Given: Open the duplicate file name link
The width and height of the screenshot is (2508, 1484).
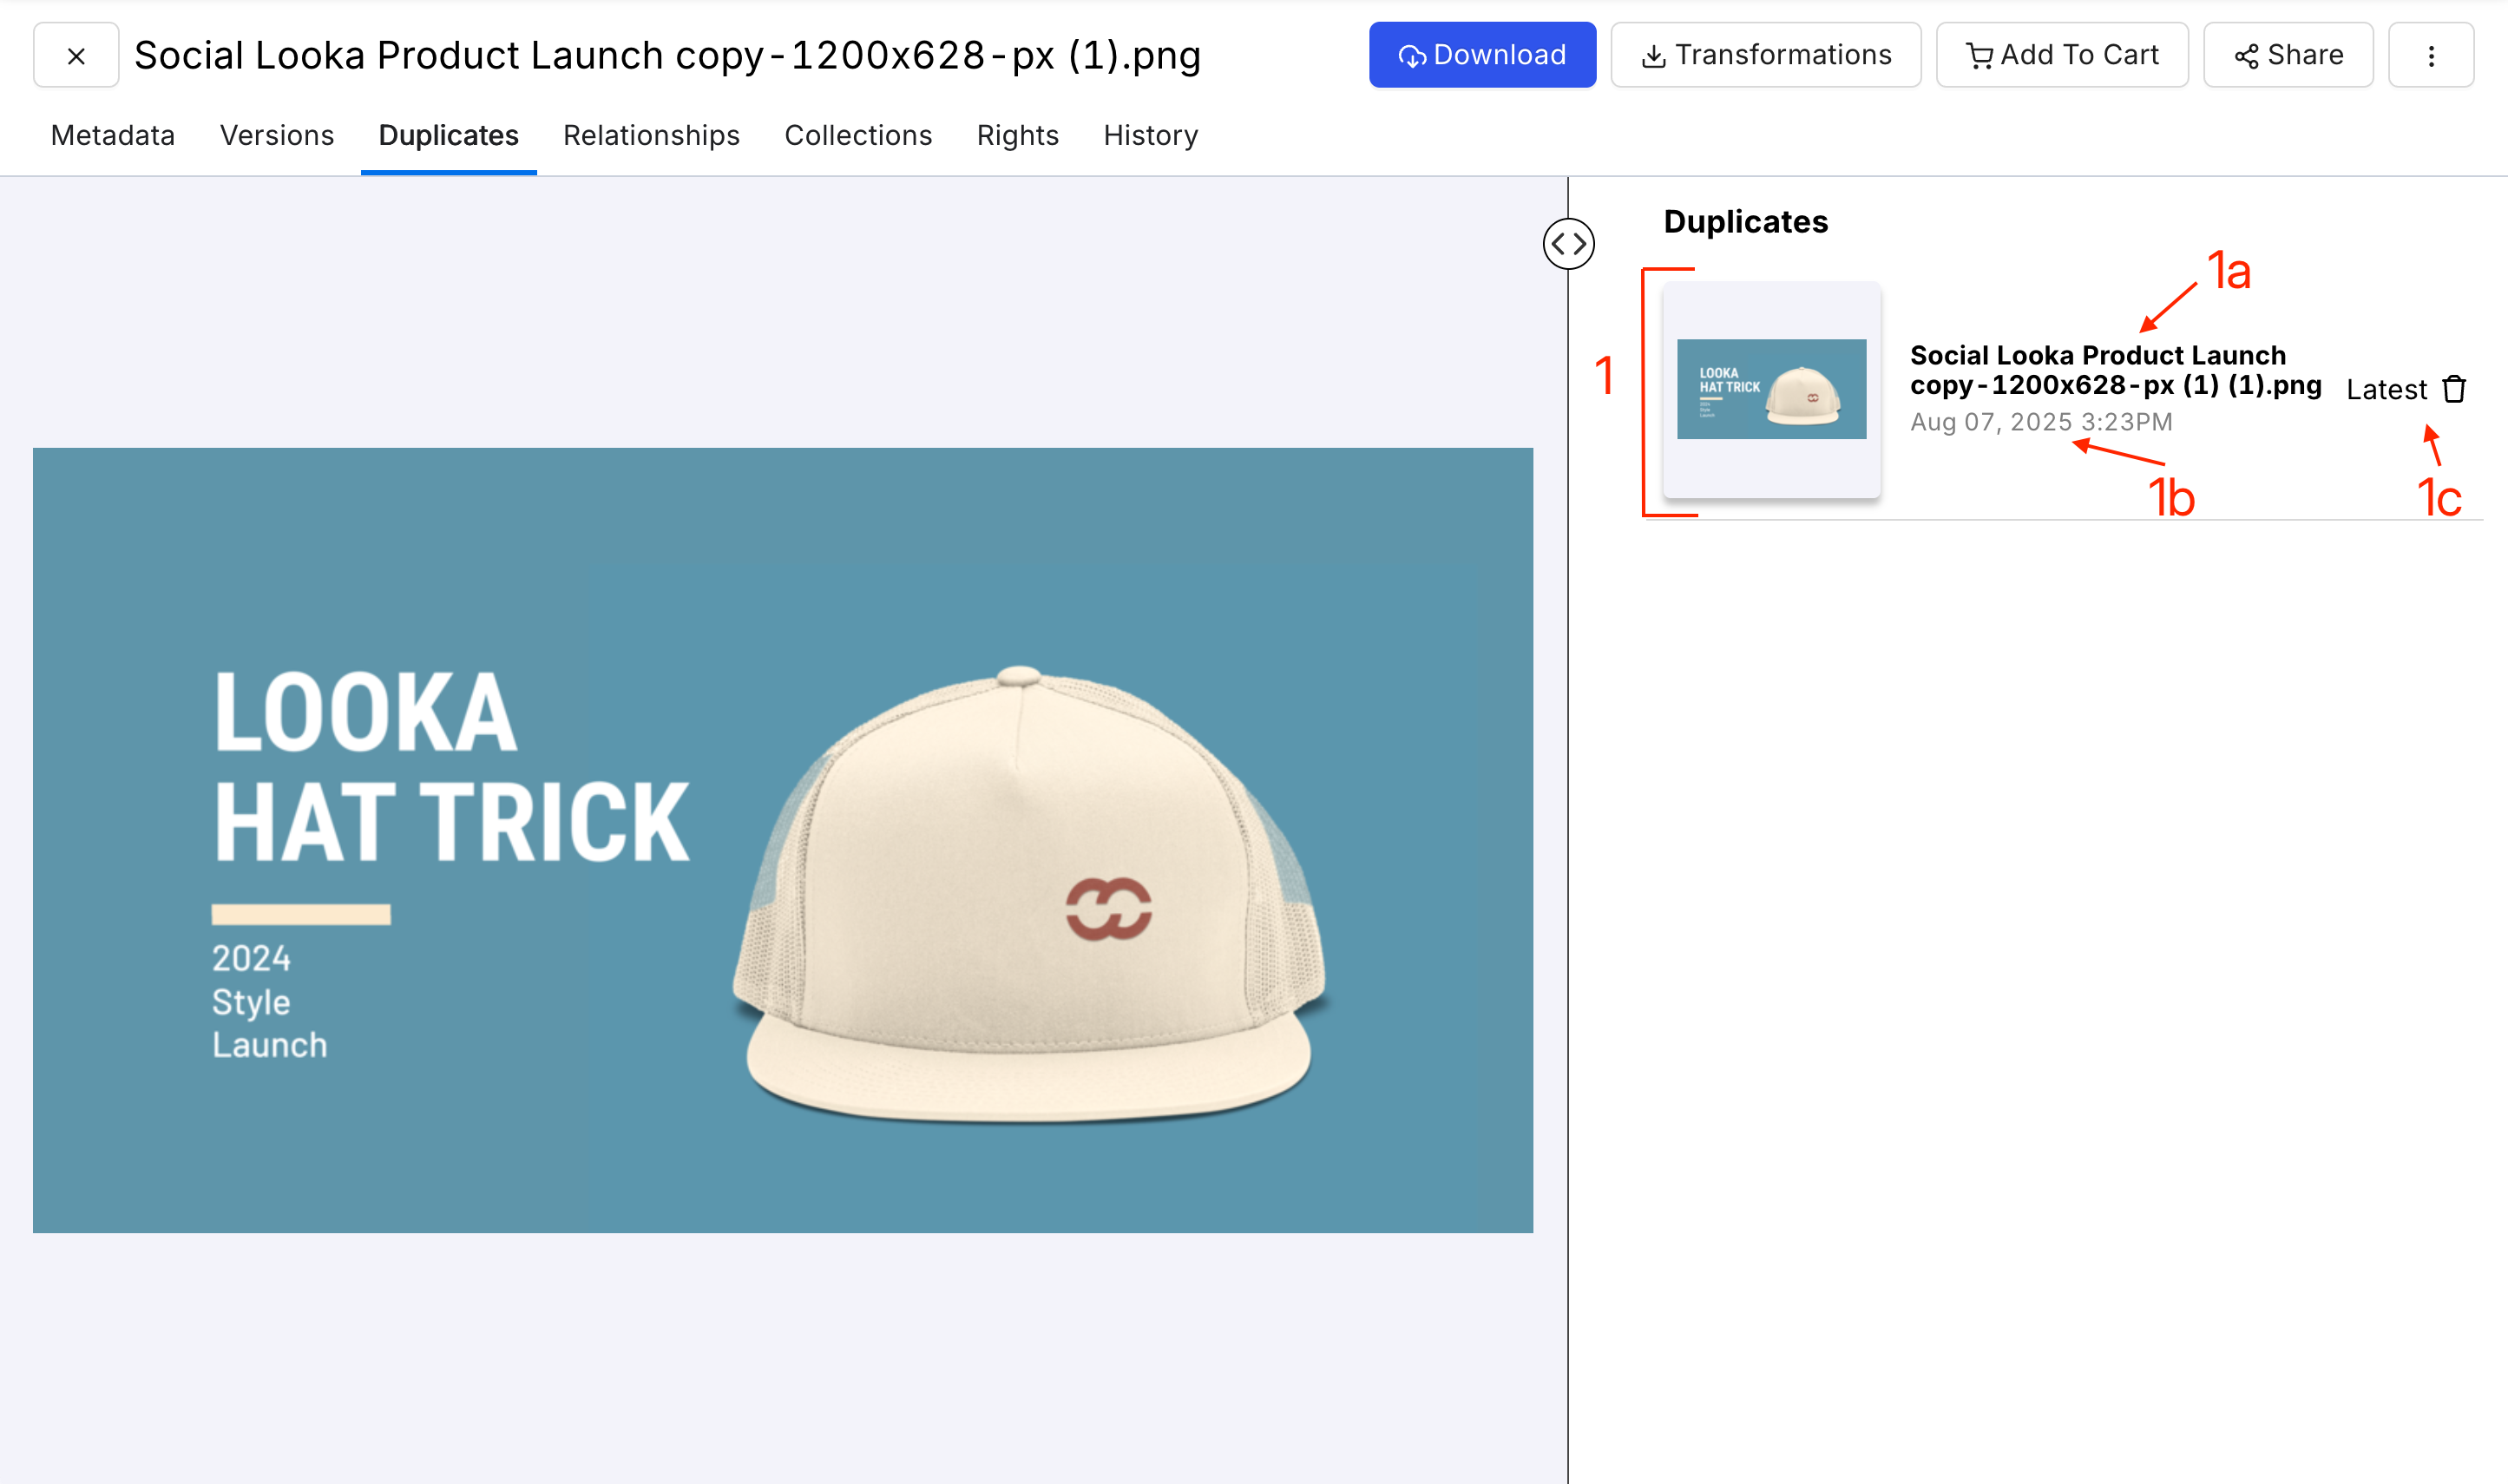Looking at the screenshot, I should 2114,370.
